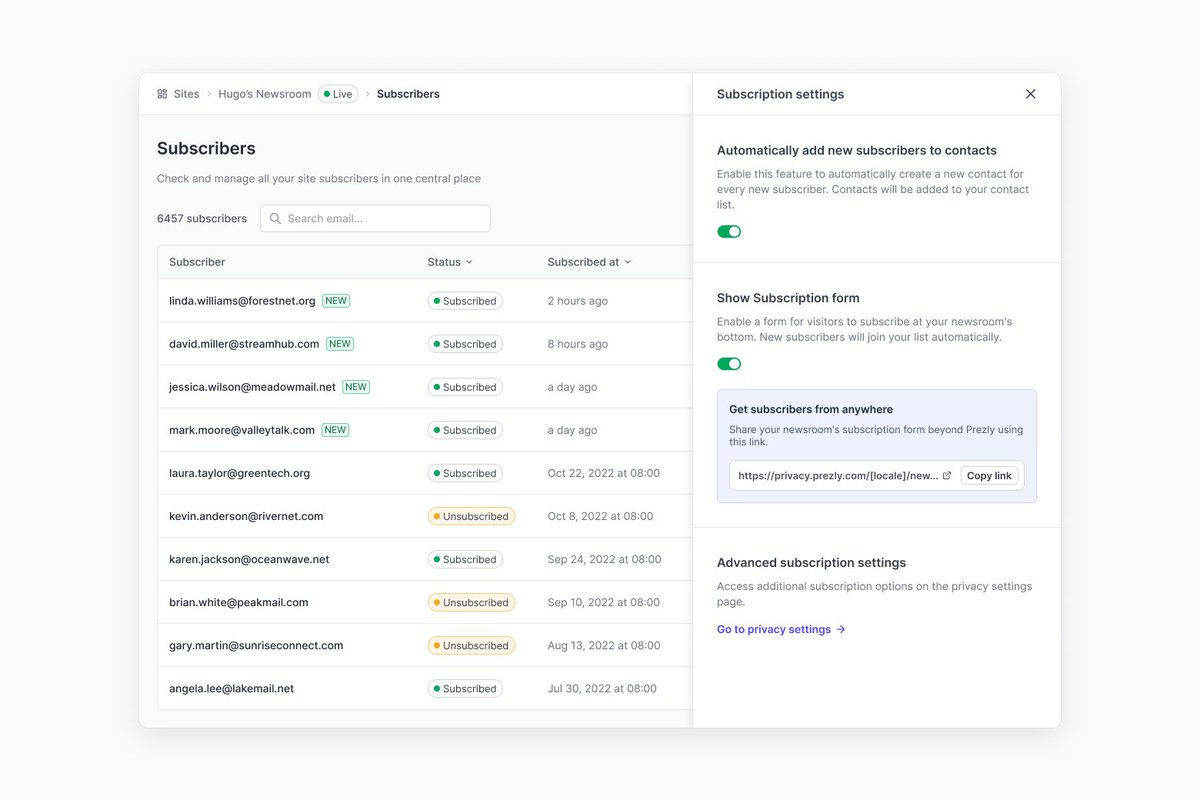Click the arrow icon after Go to privacy settings
1200x800 pixels.
[841, 630]
